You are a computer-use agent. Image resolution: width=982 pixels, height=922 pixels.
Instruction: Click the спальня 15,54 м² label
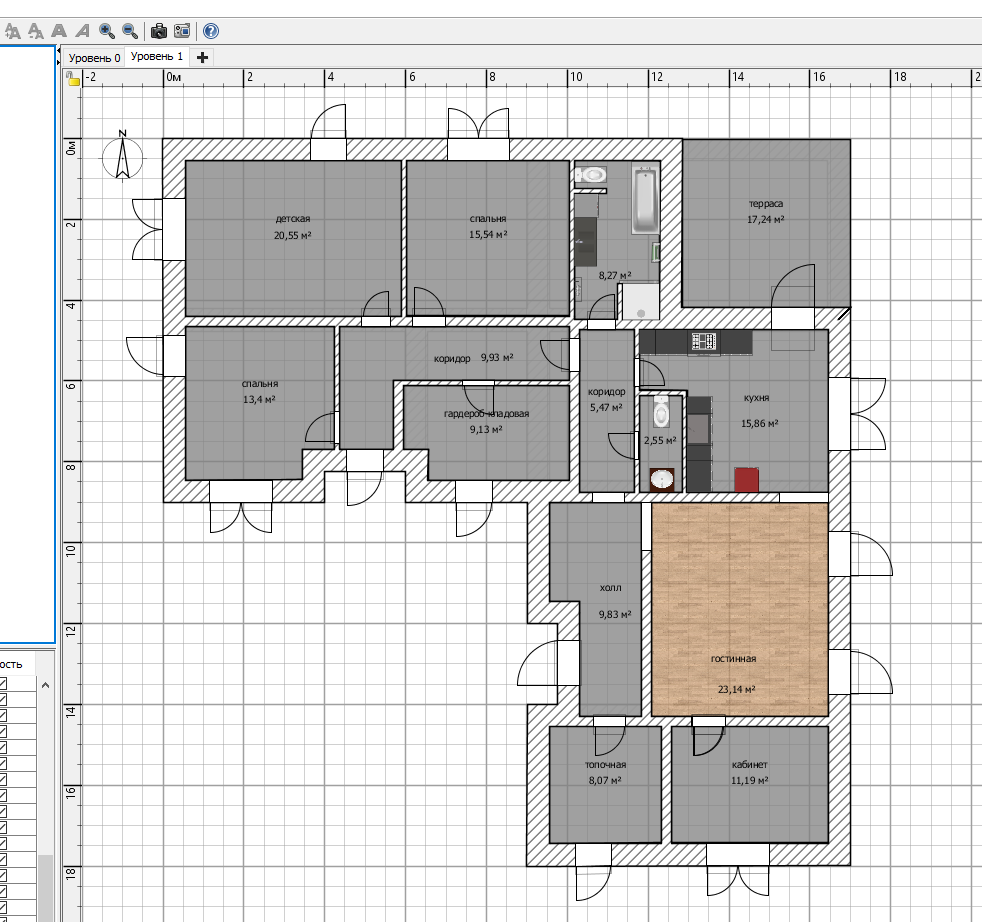coord(488,226)
